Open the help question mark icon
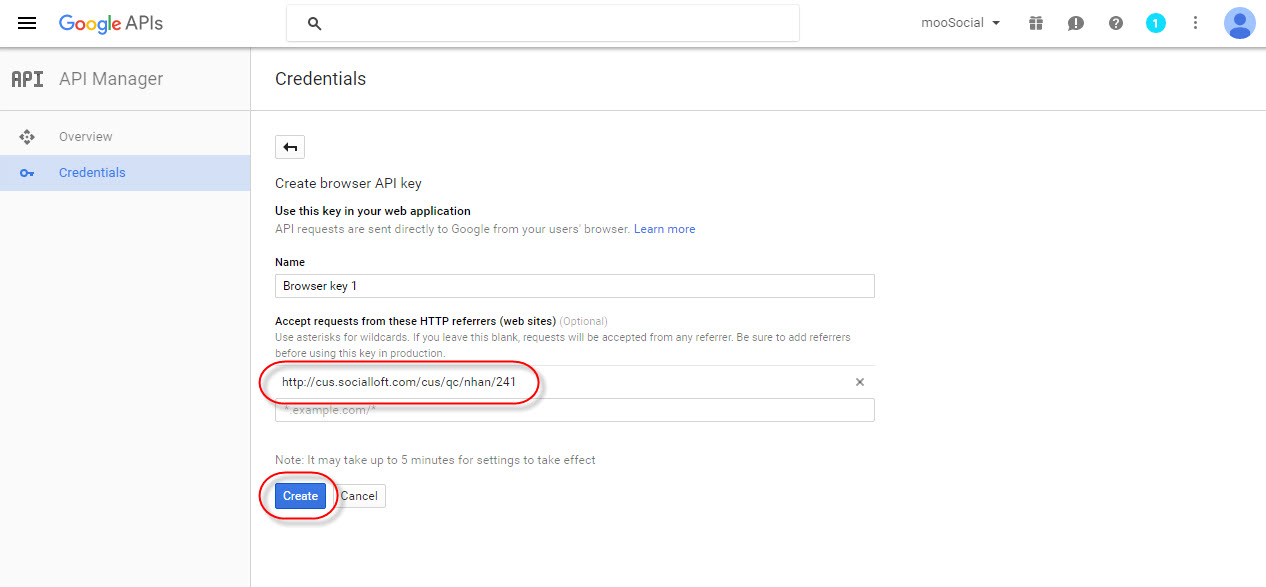The height and width of the screenshot is (587, 1266). pos(1116,22)
